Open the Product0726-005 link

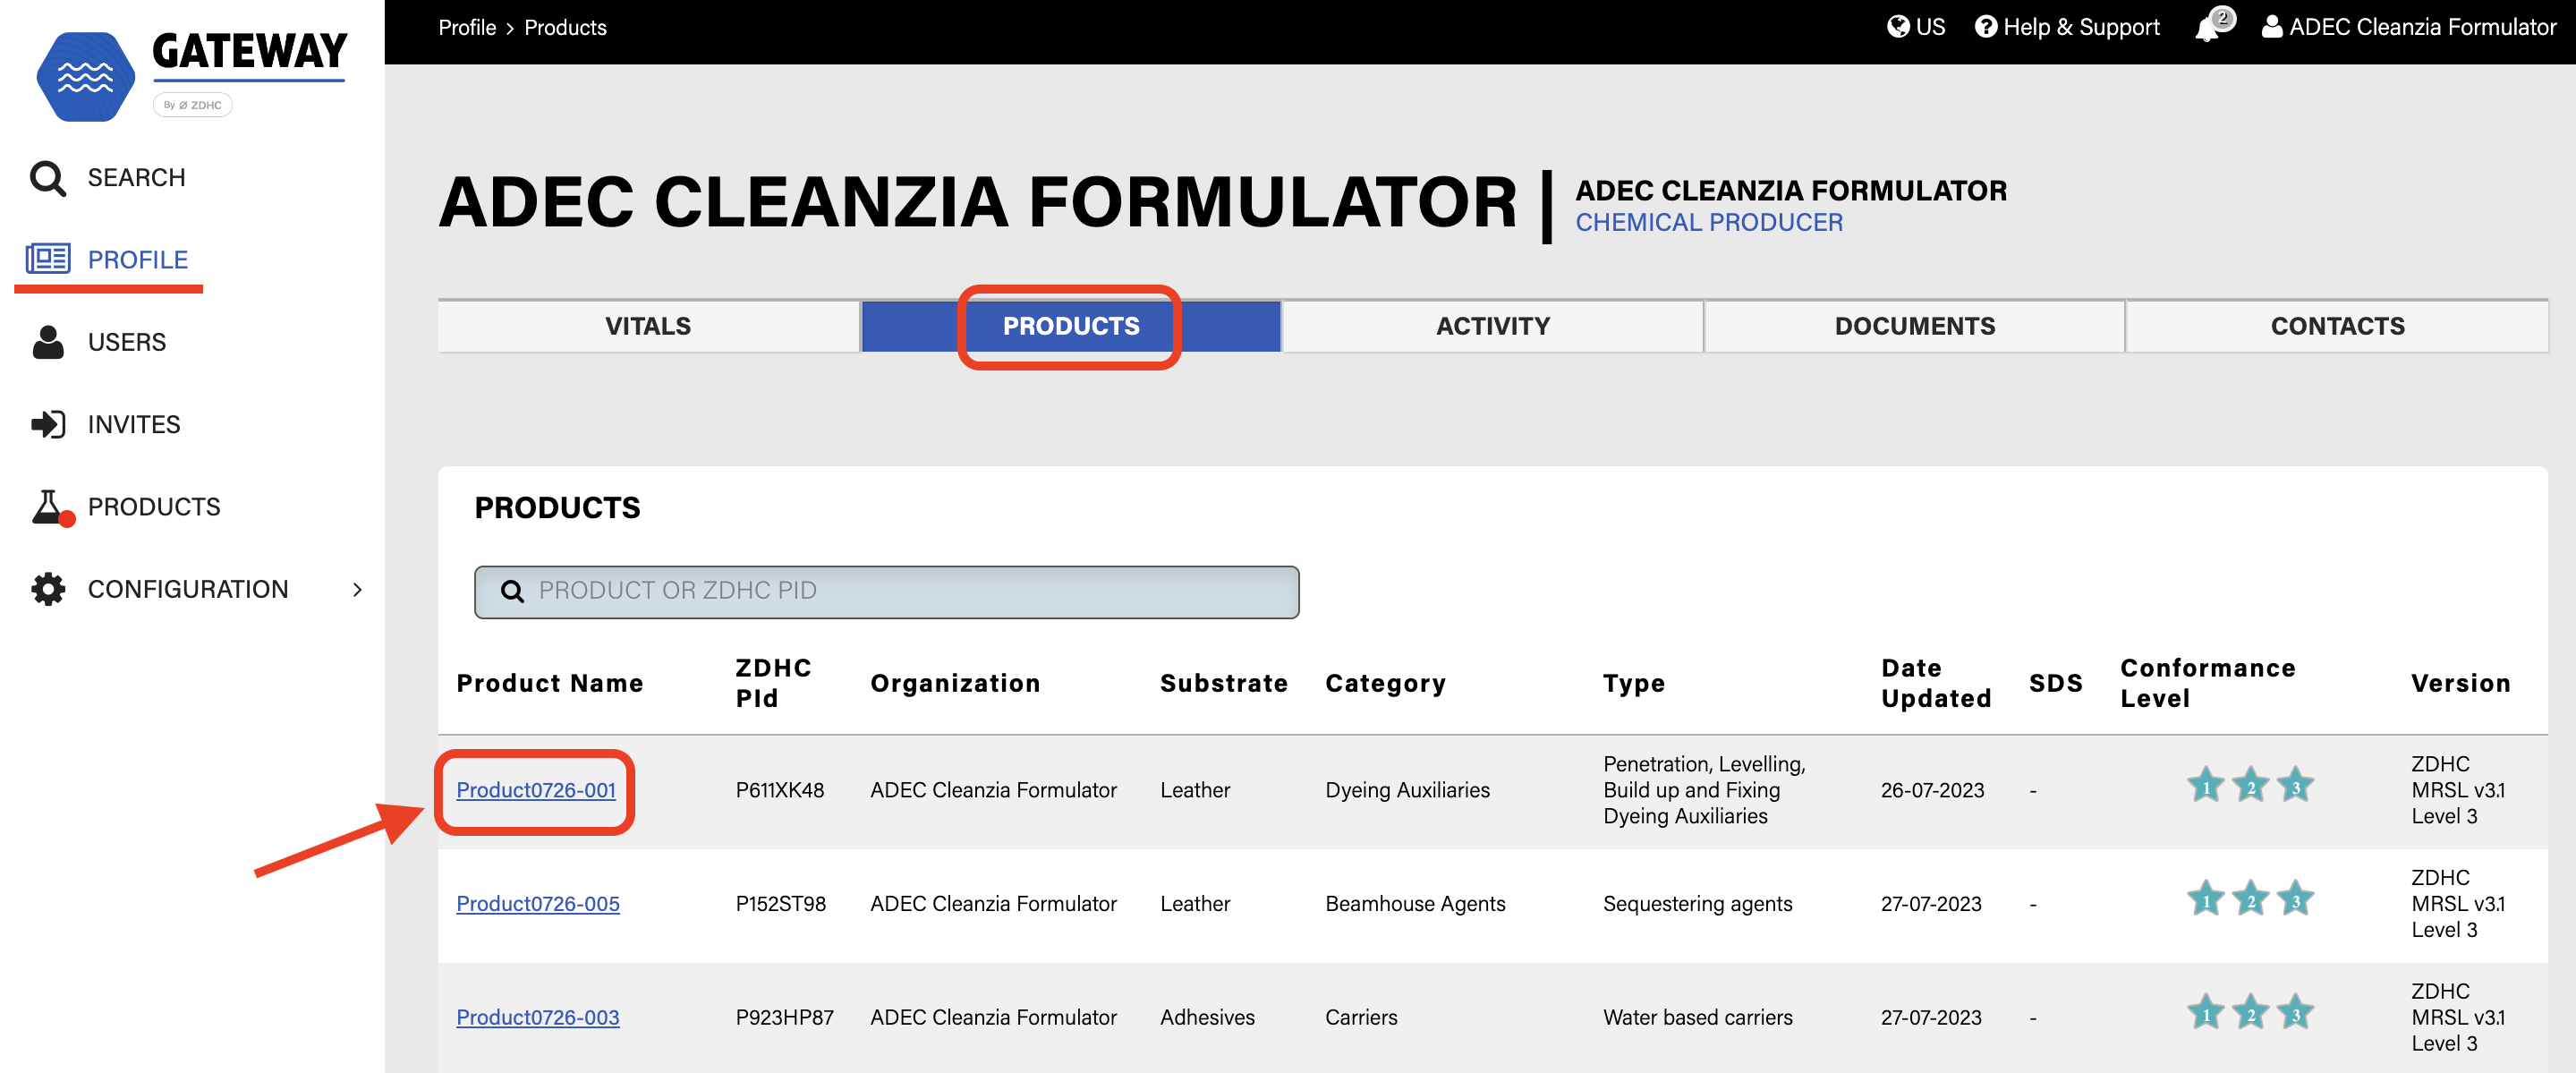(x=538, y=904)
